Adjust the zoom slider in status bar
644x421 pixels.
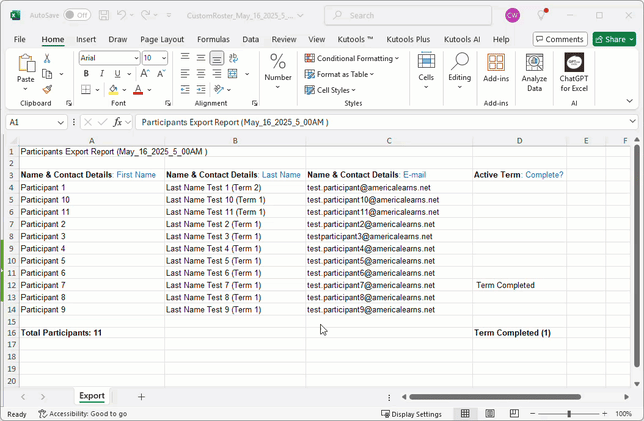tap(569, 413)
